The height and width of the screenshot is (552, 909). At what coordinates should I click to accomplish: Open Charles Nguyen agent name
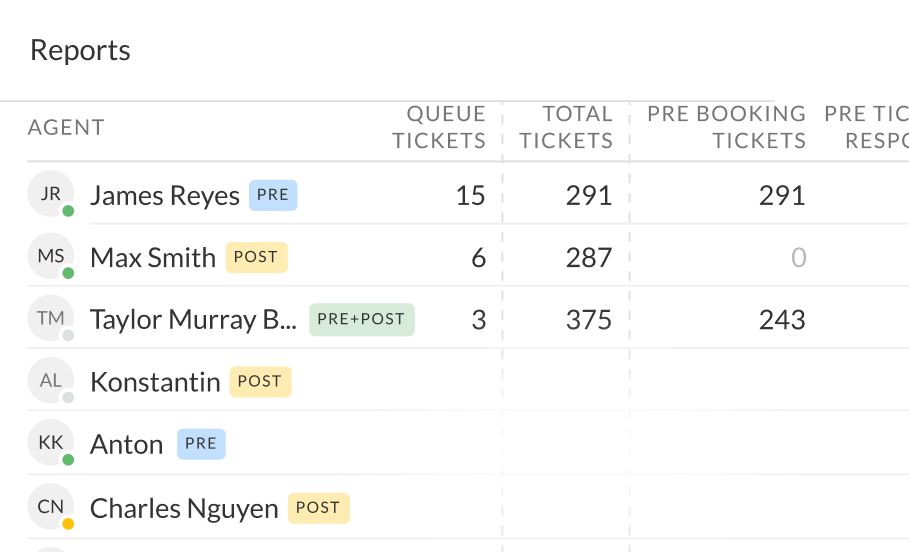[184, 509]
